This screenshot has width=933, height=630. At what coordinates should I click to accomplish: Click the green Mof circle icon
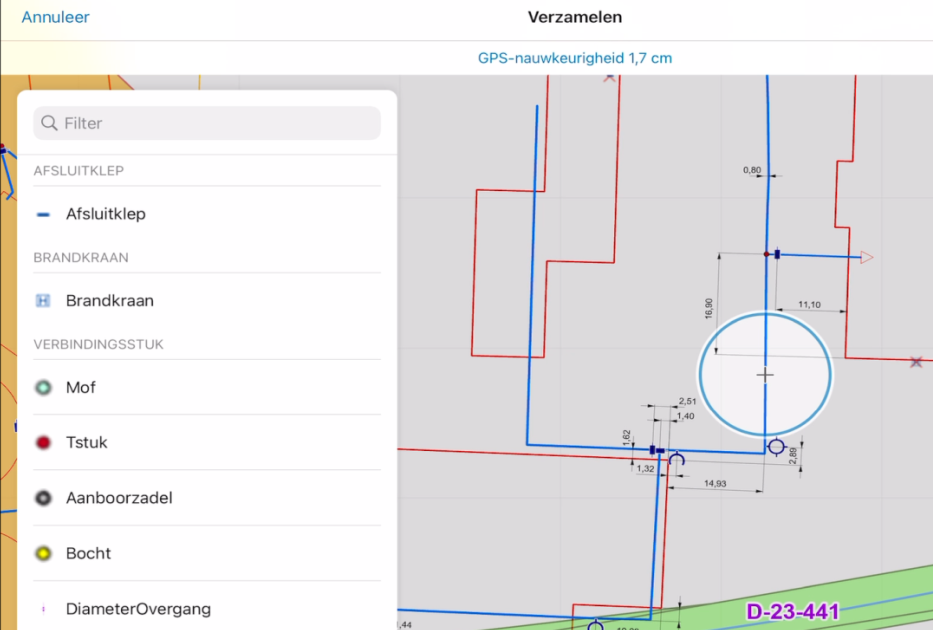[x=43, y=387]
